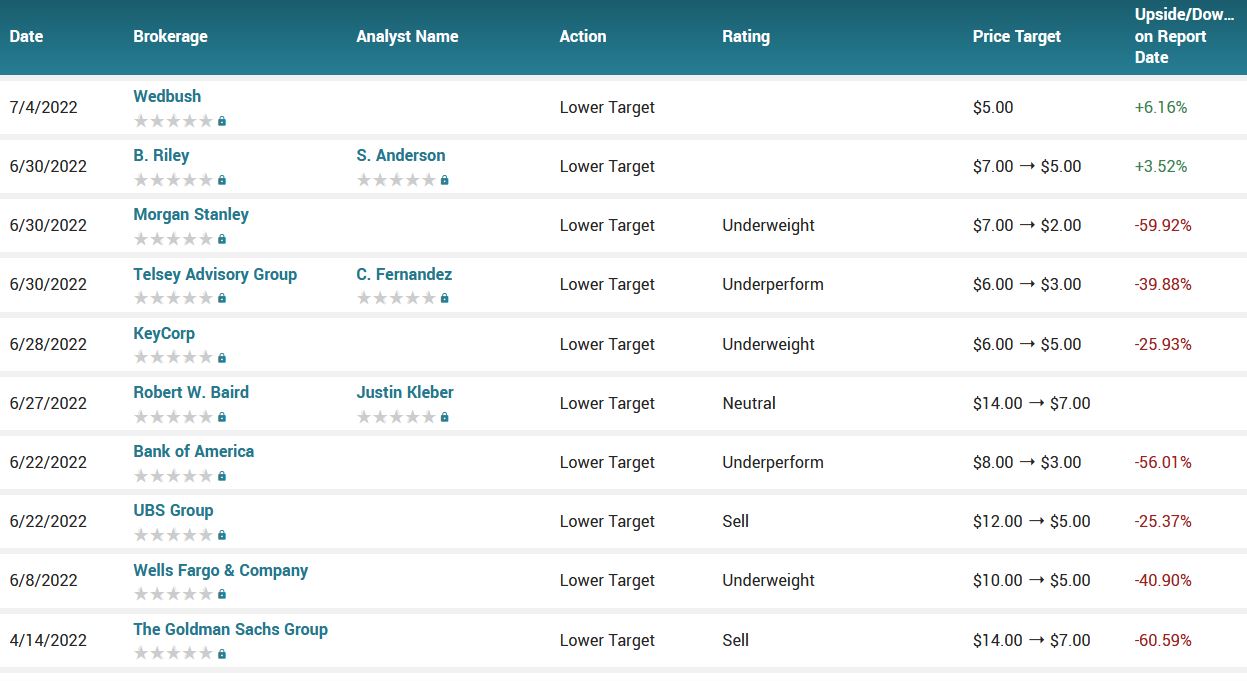Select the Neutral rating cell
Screen dimensions: 1247x681
pos(749,403)
